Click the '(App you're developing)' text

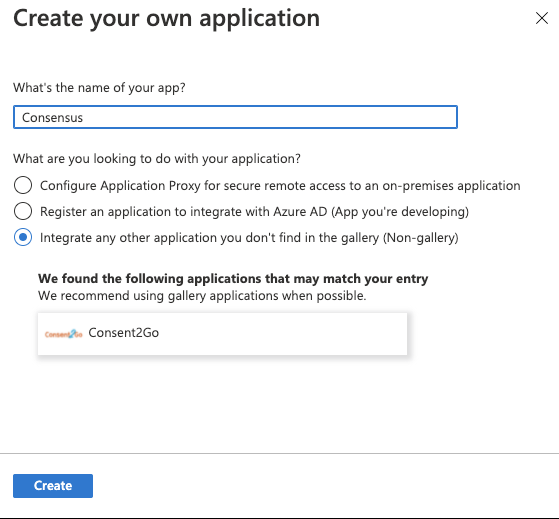(400, 212)
